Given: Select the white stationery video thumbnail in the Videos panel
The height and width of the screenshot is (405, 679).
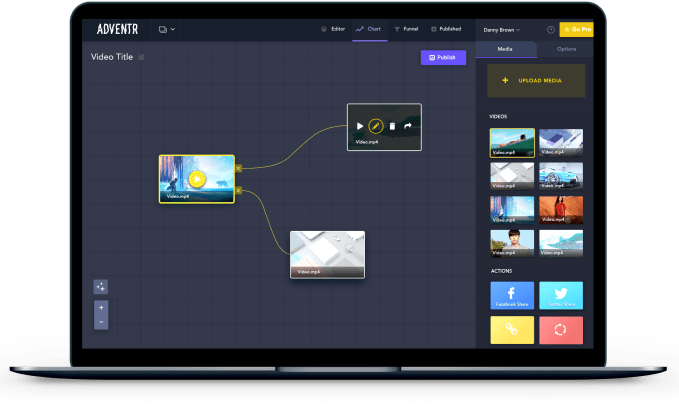Looking at the screenshot, I should pyautogui.click(x=512, y=176).
